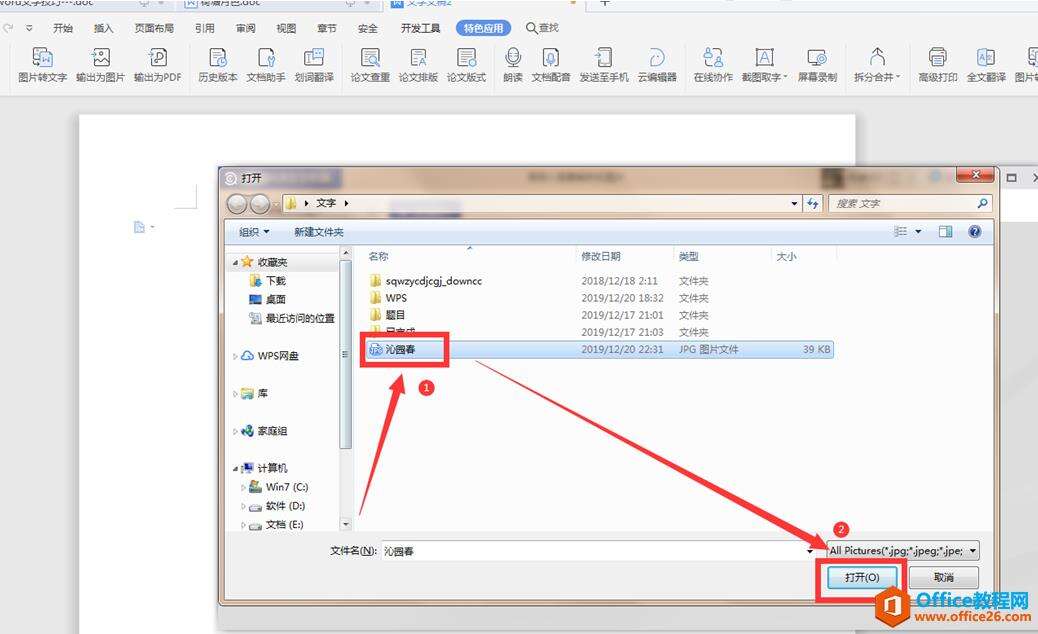
Task: Select the 沁园春 JPG file
Action: [599, 349]
